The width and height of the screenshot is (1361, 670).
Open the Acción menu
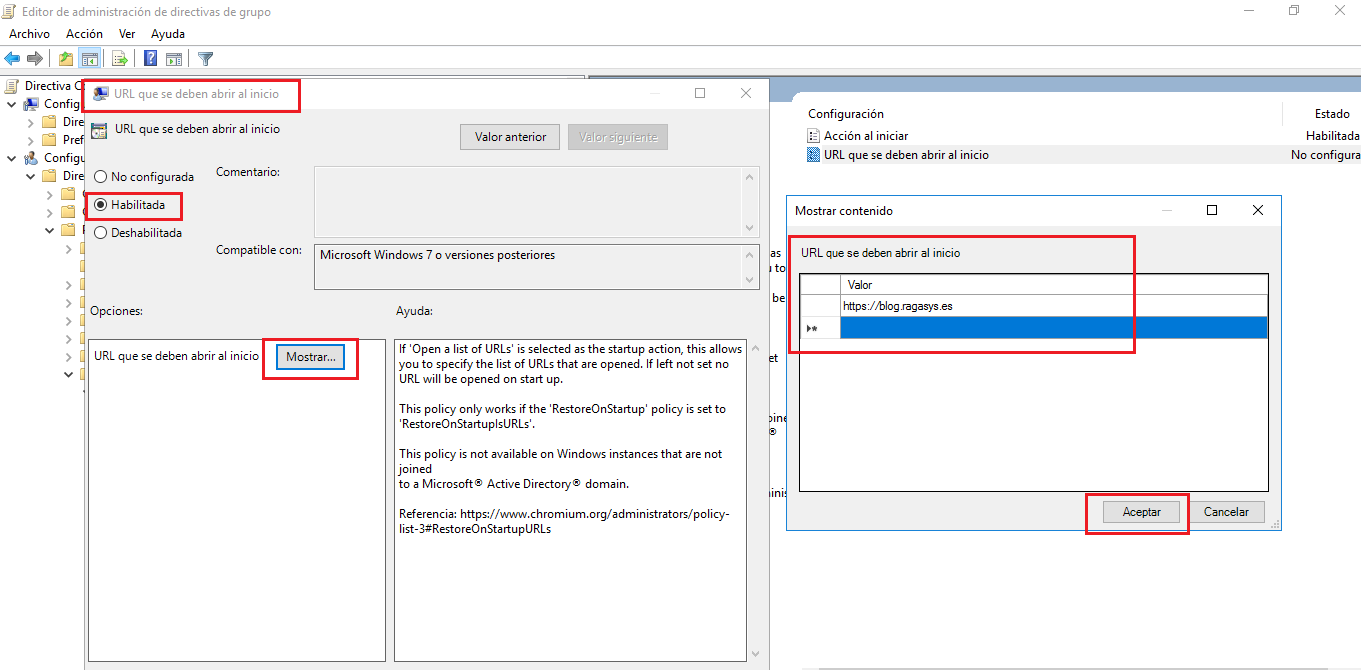pyautogui.click(x=84, y=33)
